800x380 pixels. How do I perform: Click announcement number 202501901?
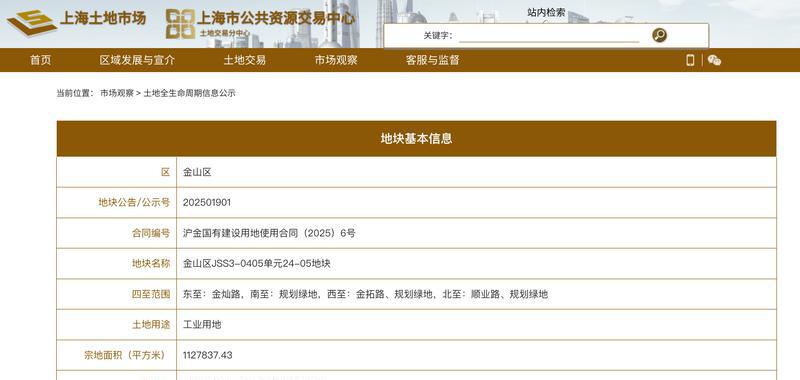(x=207, y=202)
